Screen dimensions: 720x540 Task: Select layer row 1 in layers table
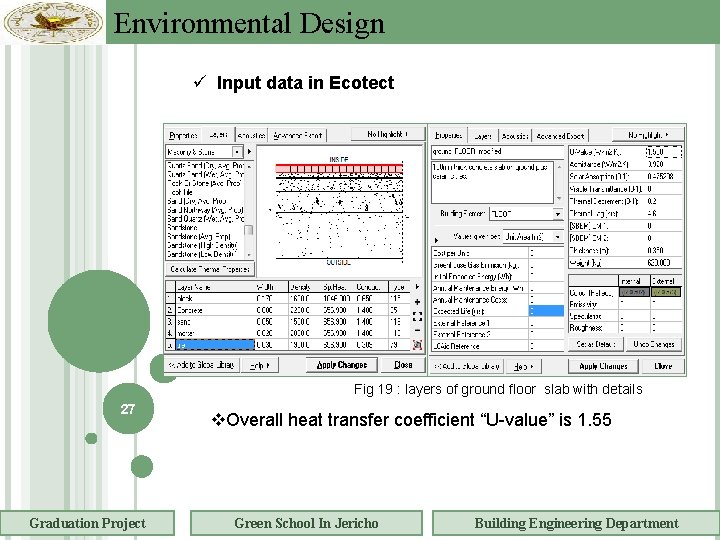[287, 298]
